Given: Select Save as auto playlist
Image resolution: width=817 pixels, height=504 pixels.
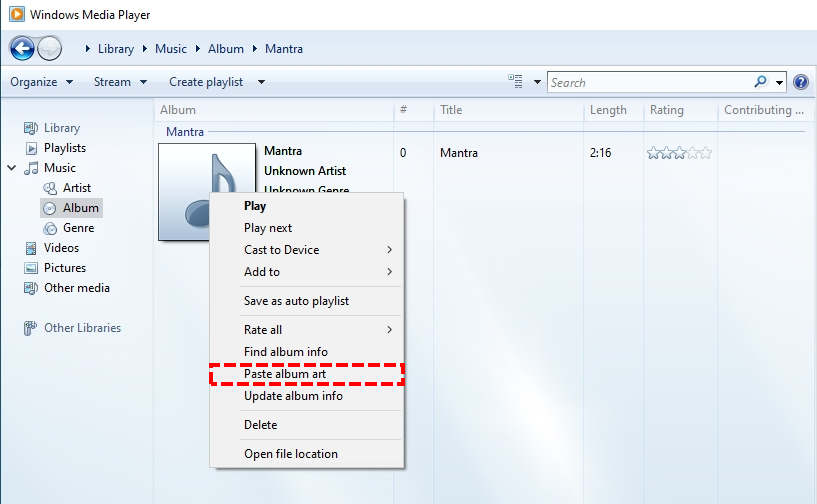Looking at the screenshot, I should pos(307,301).
